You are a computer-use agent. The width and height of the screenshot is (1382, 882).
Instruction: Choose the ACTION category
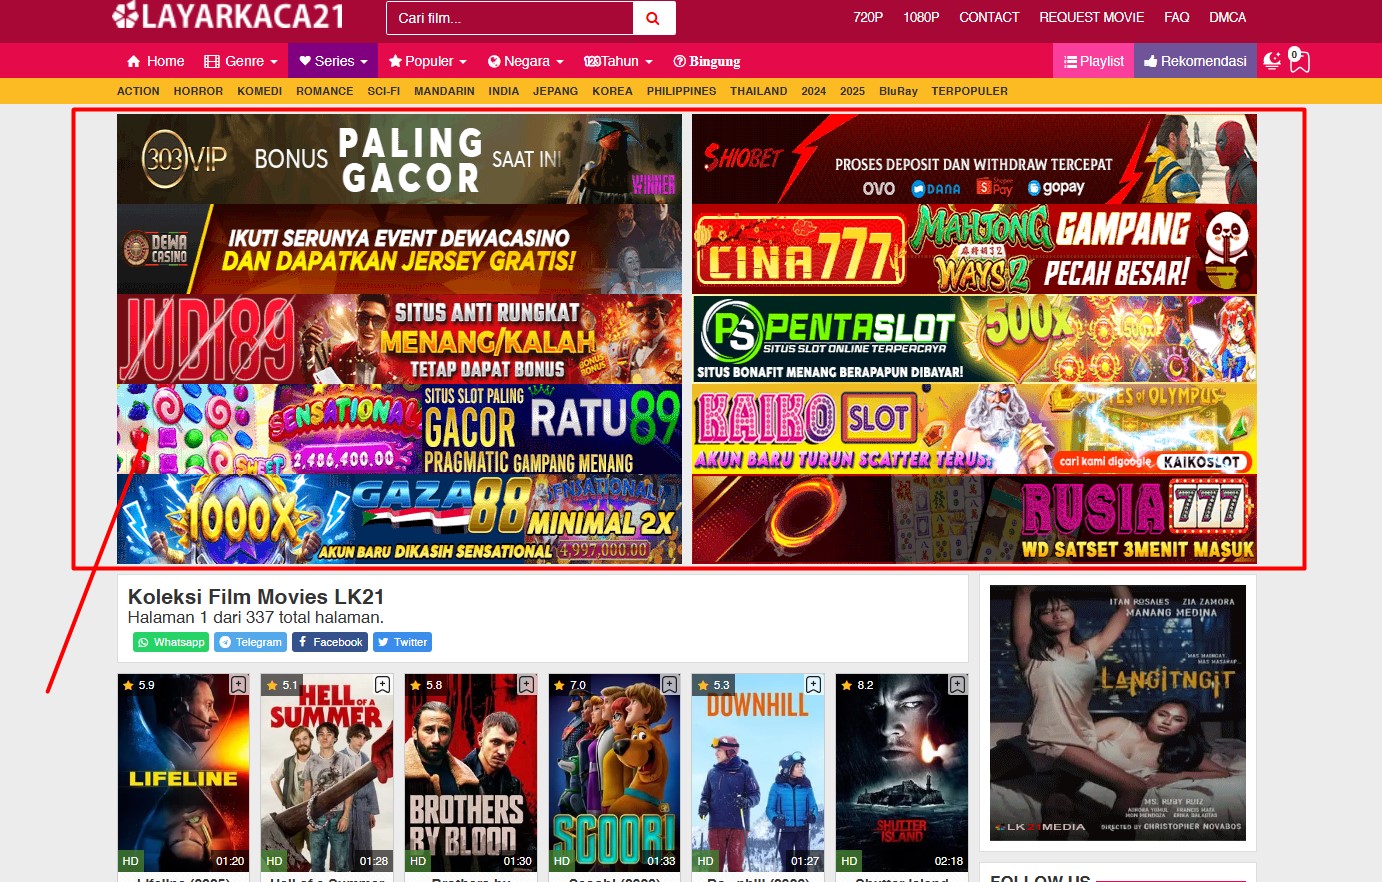pos(138,91)
